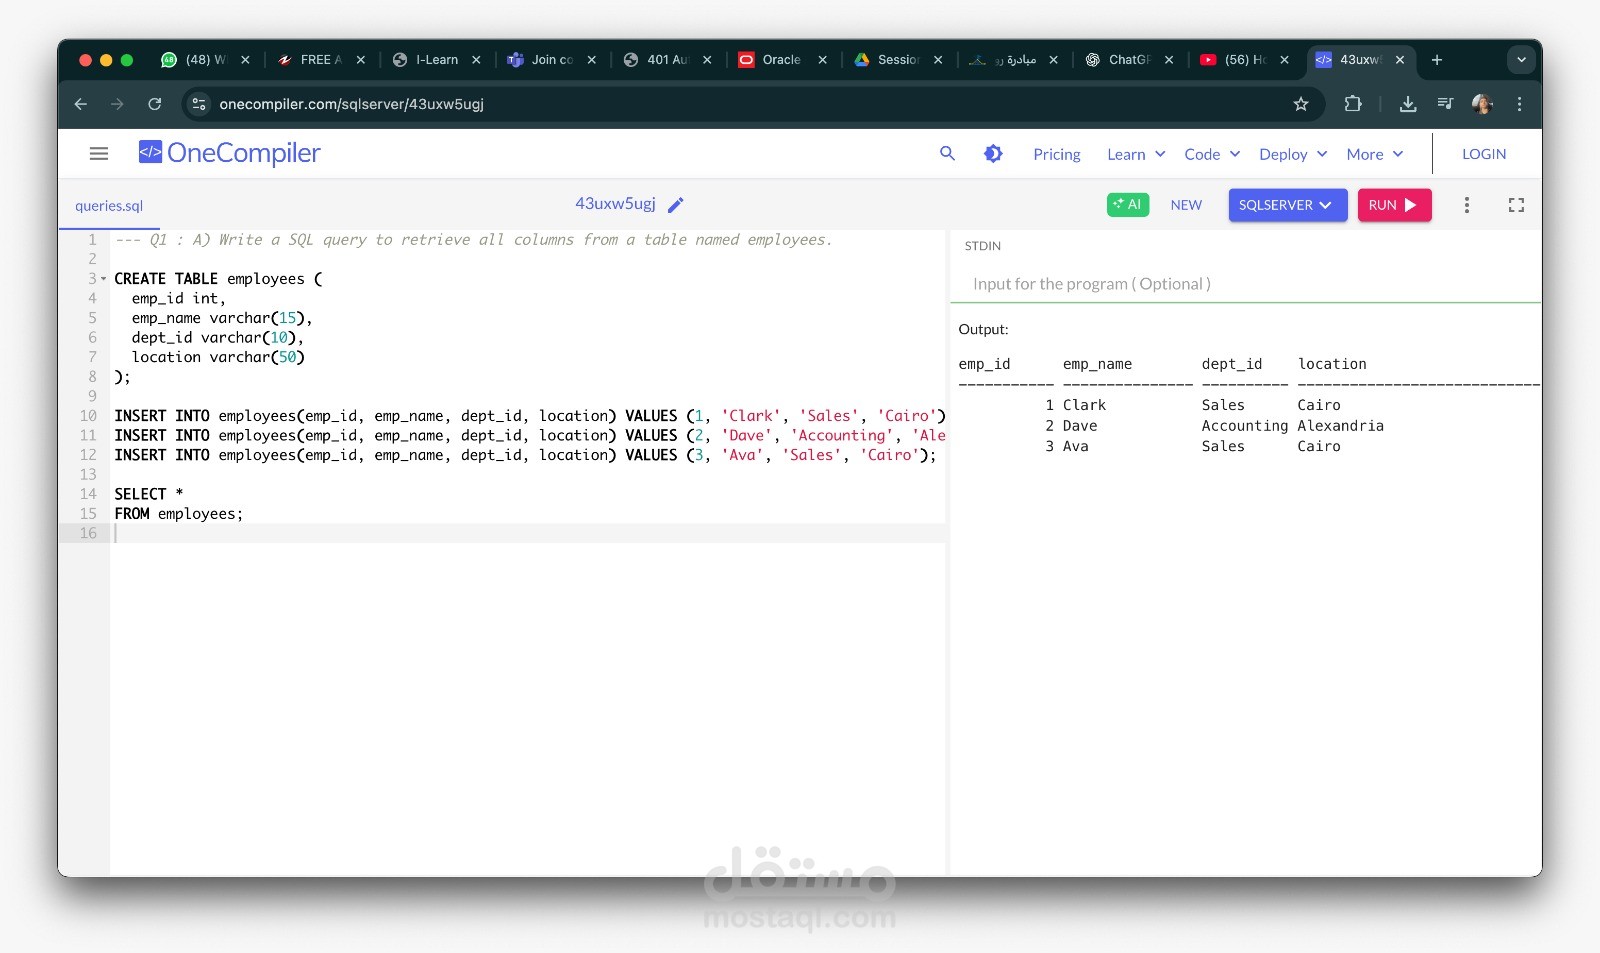1600x953 pixels.
Task: Collapse the CREATE TABLE code block
Action: point(104,278)
